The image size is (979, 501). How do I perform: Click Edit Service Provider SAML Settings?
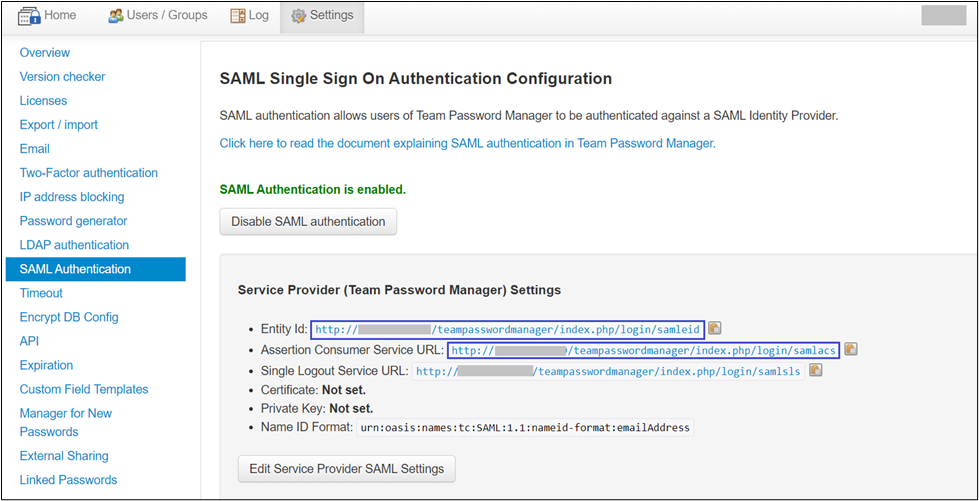point(347,468)
